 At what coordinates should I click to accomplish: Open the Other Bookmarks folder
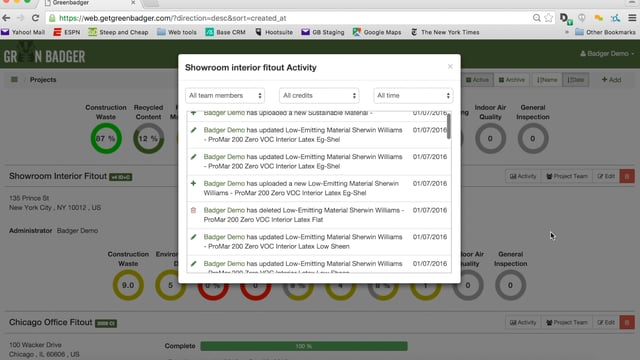click(605, 32)
